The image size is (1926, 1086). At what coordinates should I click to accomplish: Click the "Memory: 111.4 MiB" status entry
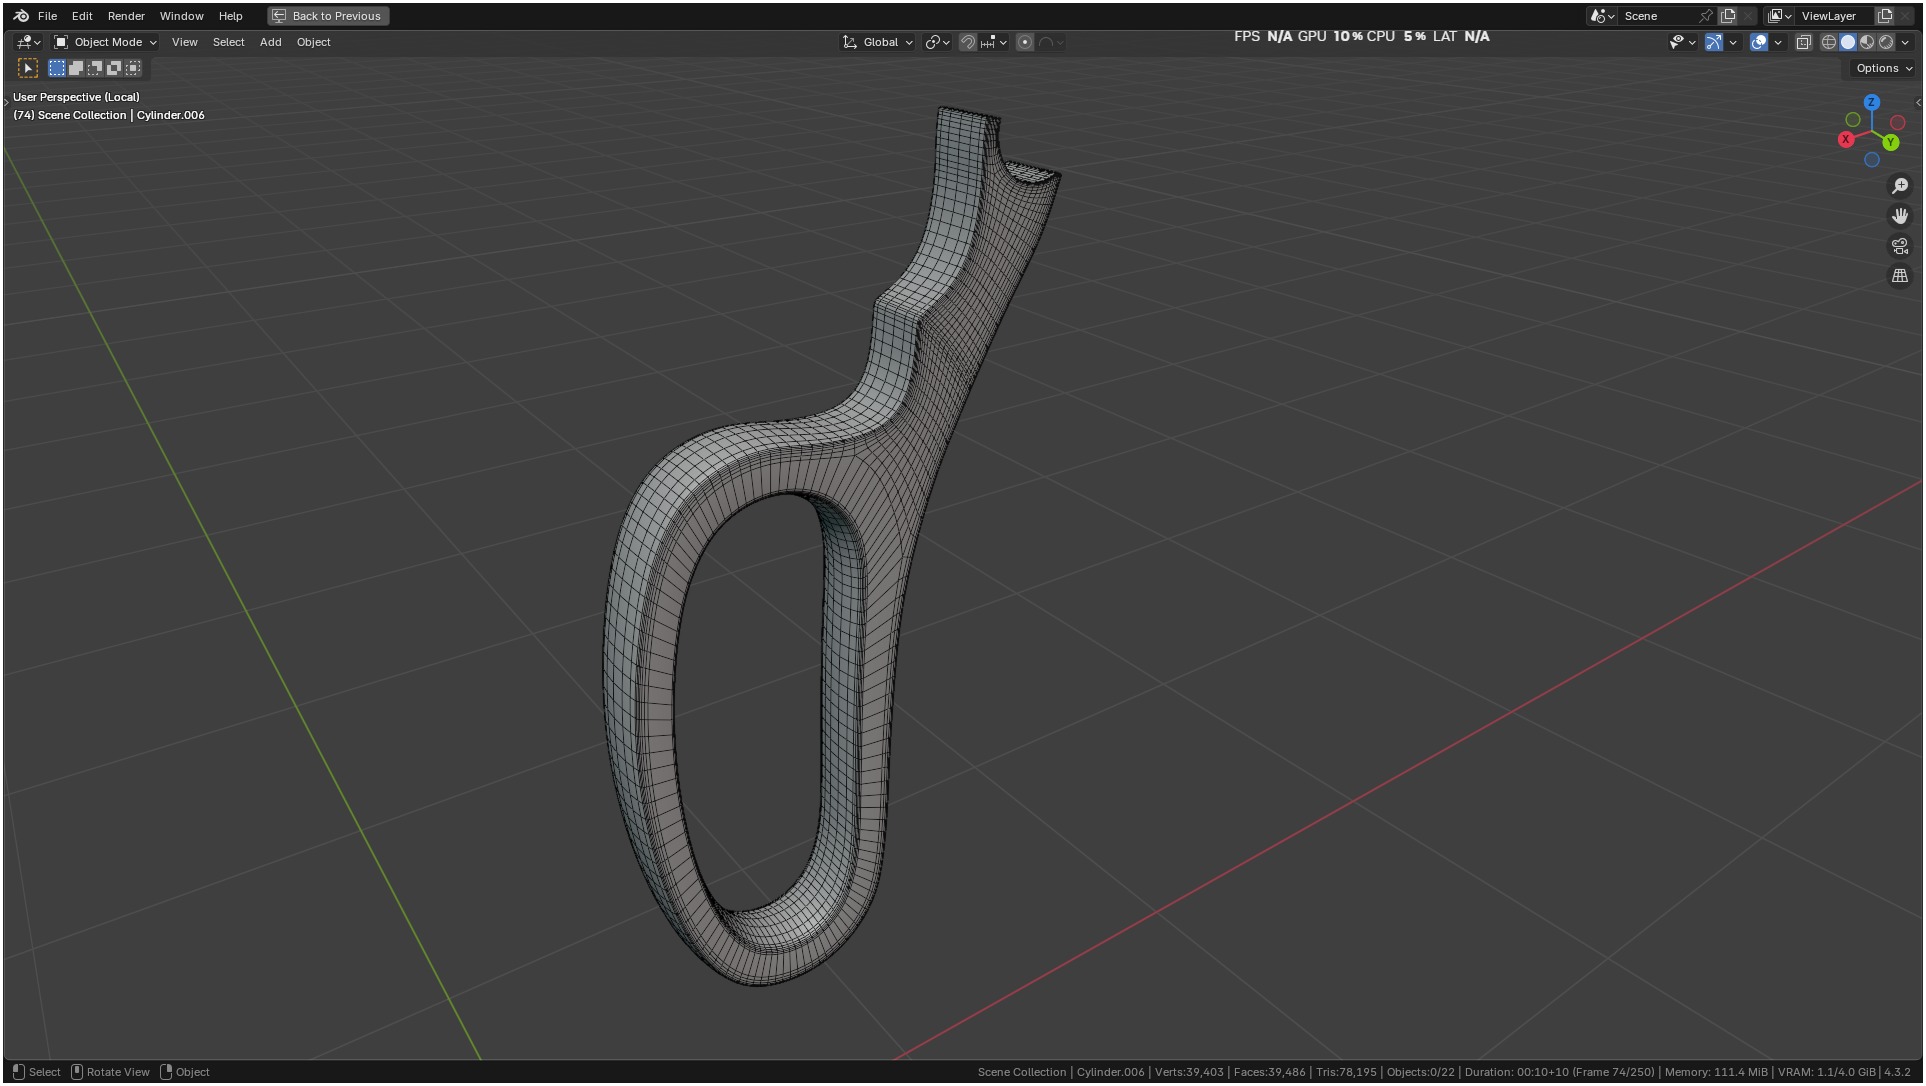coord(1716,1072)
